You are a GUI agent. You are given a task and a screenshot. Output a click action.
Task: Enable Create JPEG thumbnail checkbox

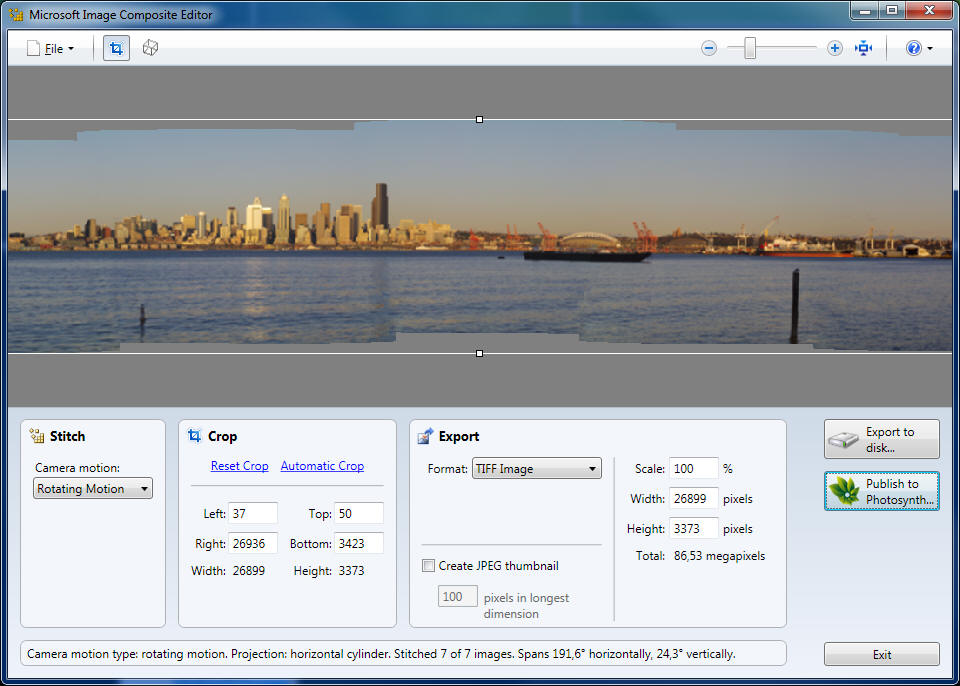point(429,566)
